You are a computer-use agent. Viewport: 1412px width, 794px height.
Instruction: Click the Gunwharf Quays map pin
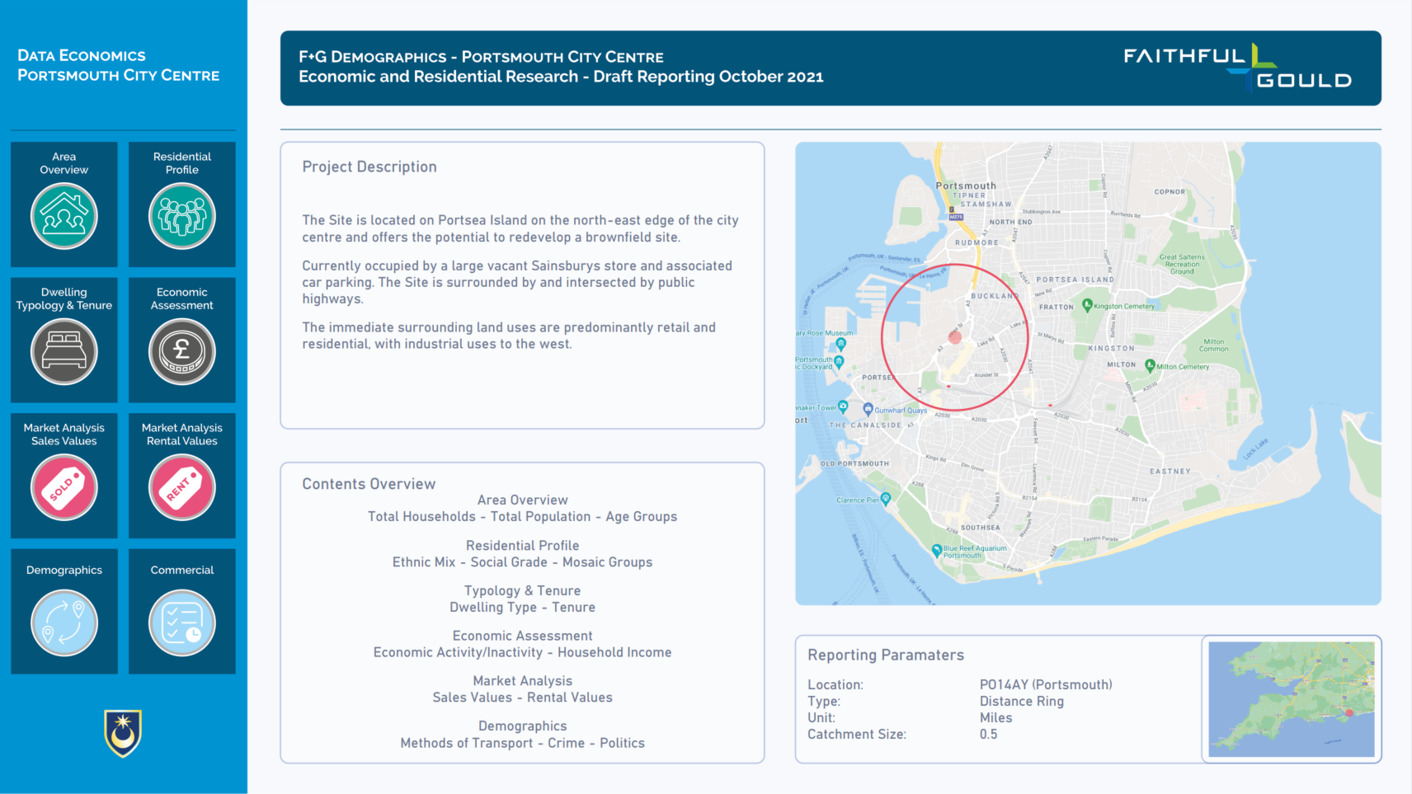pyautogui.click(x=867, y=409)
